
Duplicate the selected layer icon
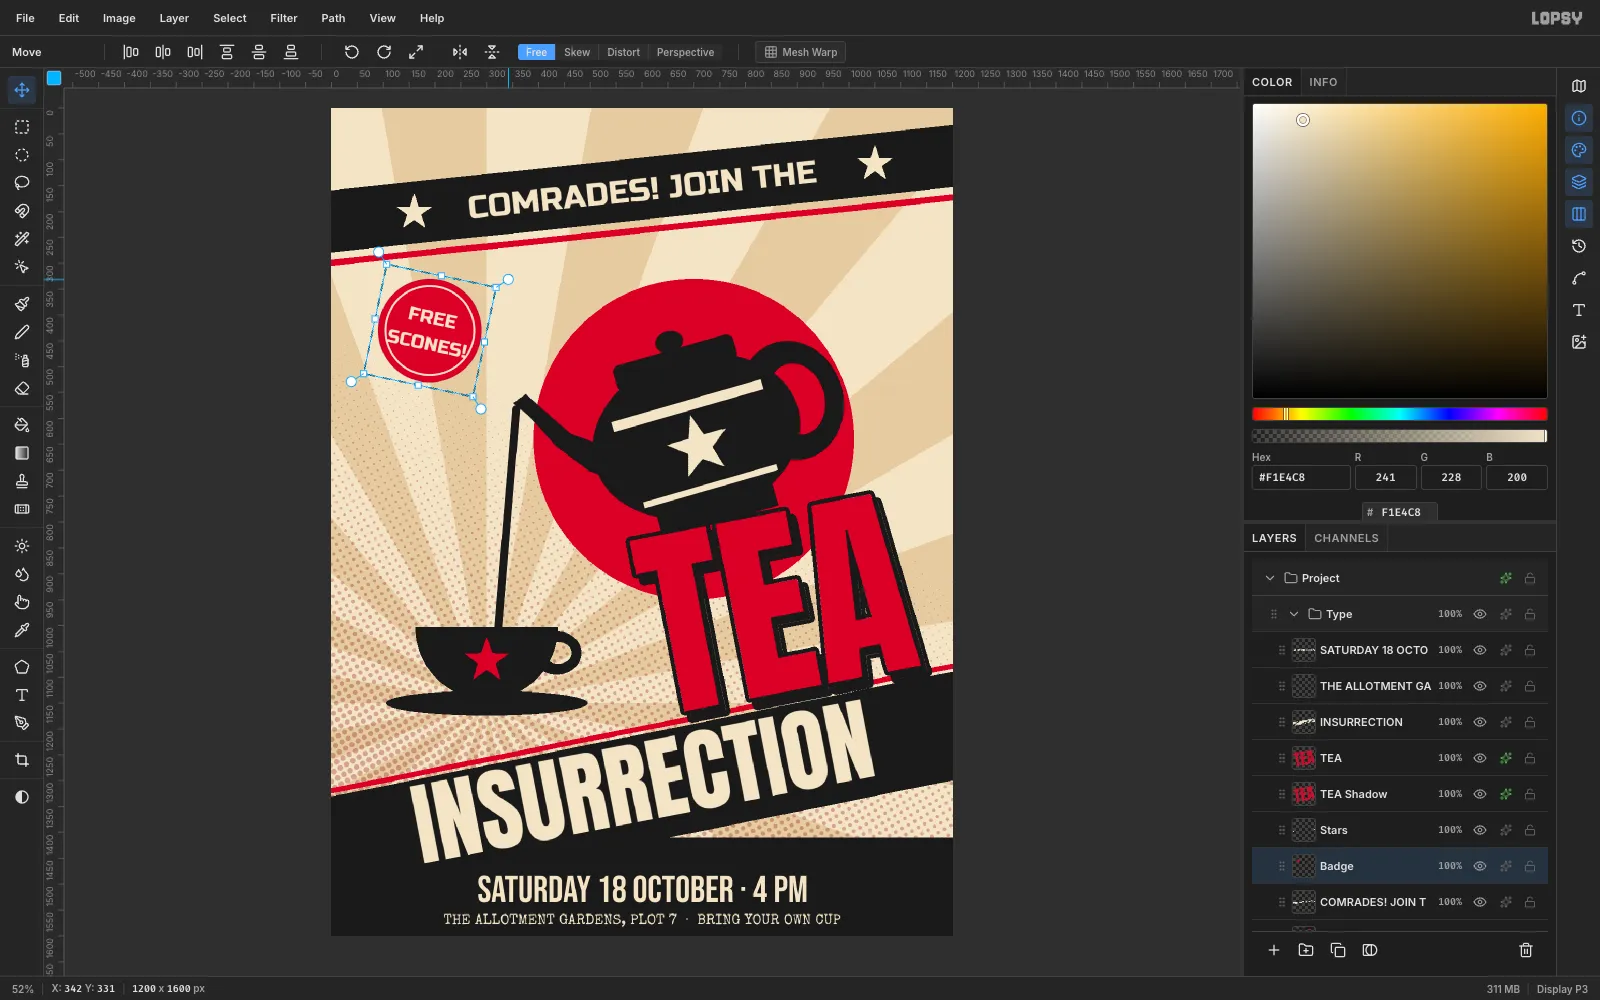(1338, 950)
